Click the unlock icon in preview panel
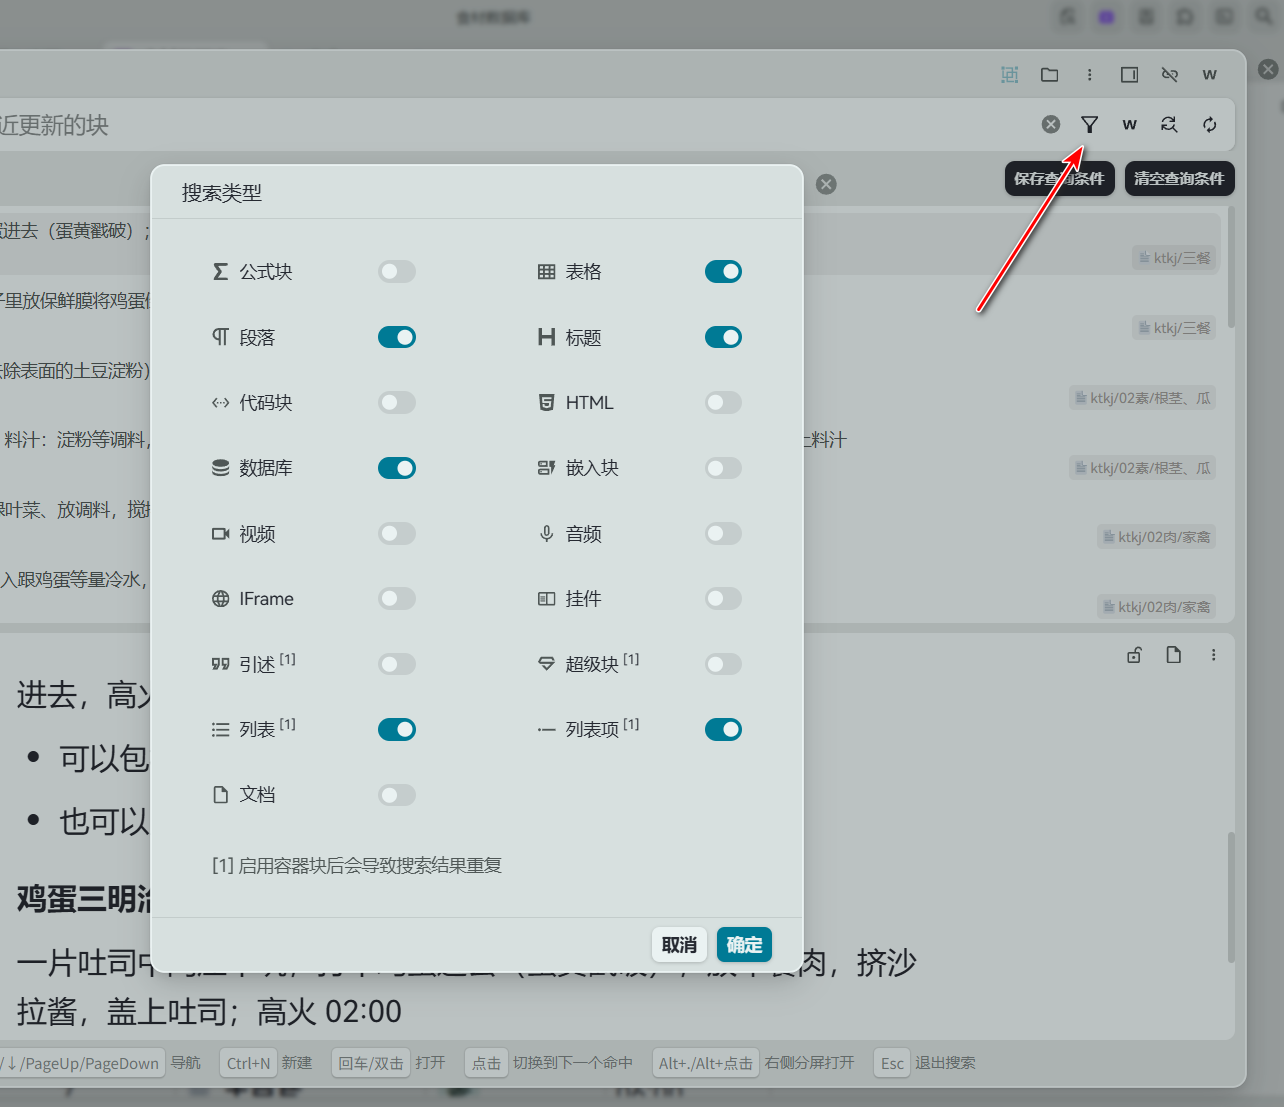 [x=1134, y=655]
